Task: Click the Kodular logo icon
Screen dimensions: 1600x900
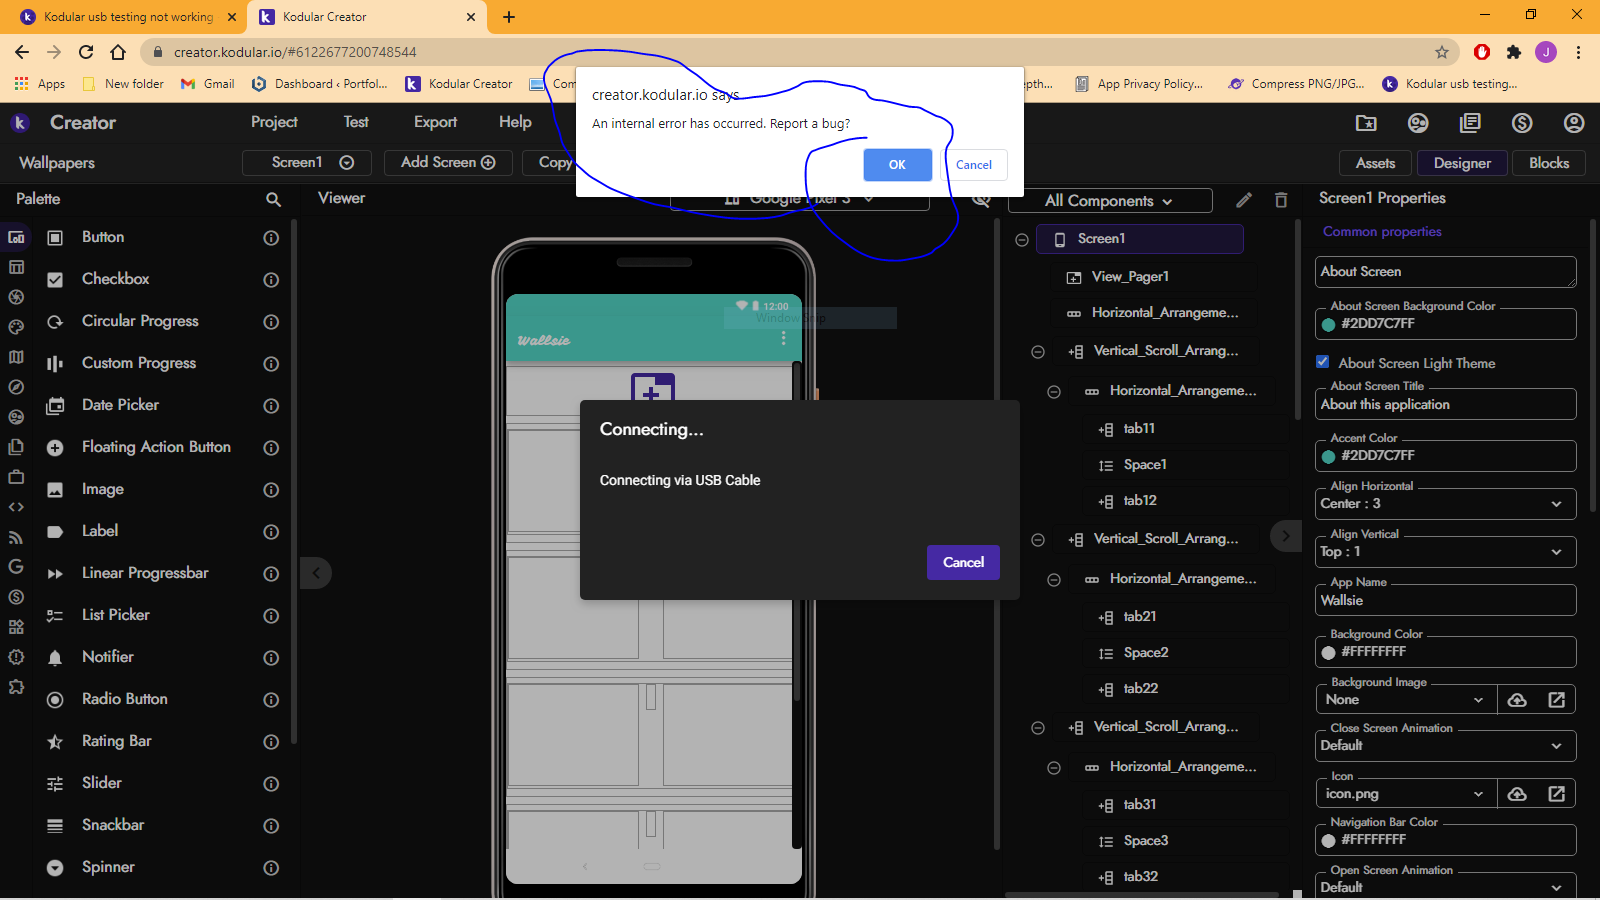Action: (20, 123)
